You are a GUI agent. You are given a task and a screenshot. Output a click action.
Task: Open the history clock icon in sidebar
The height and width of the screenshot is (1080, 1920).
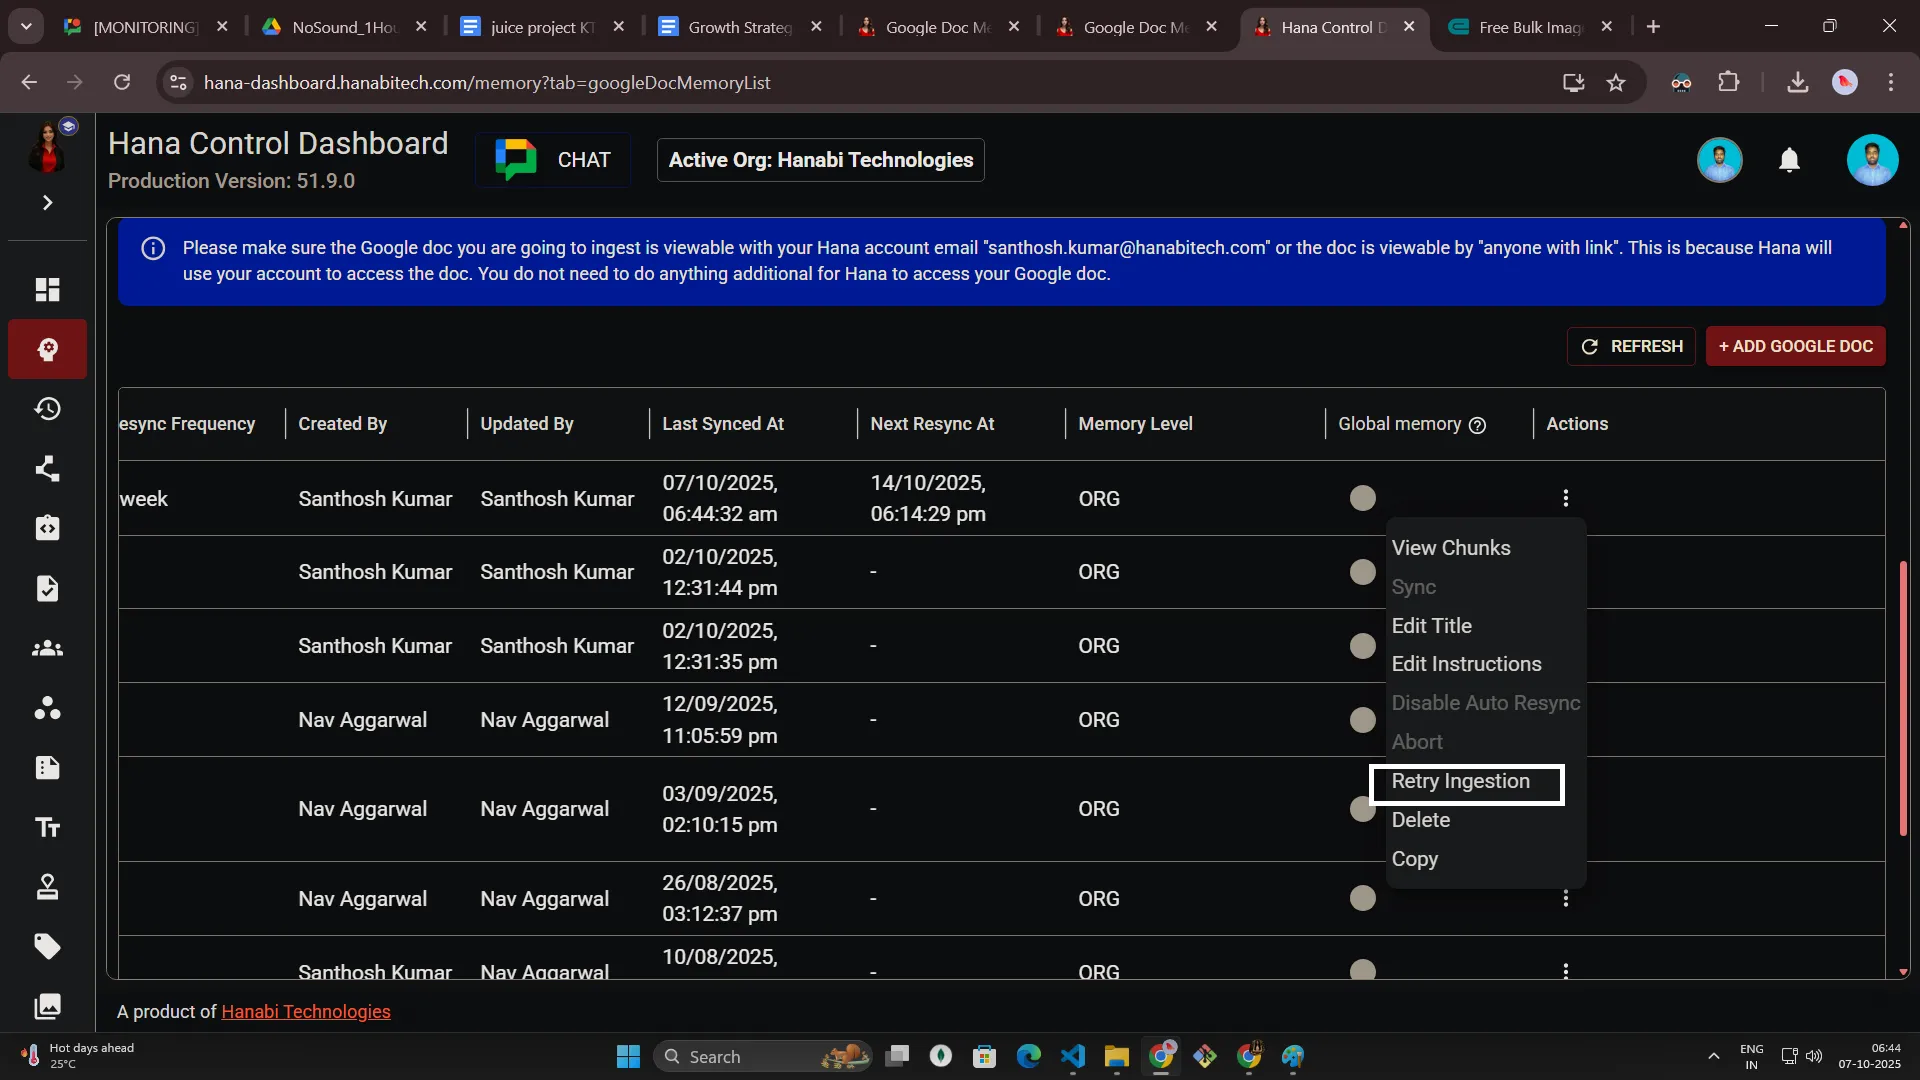47,408
